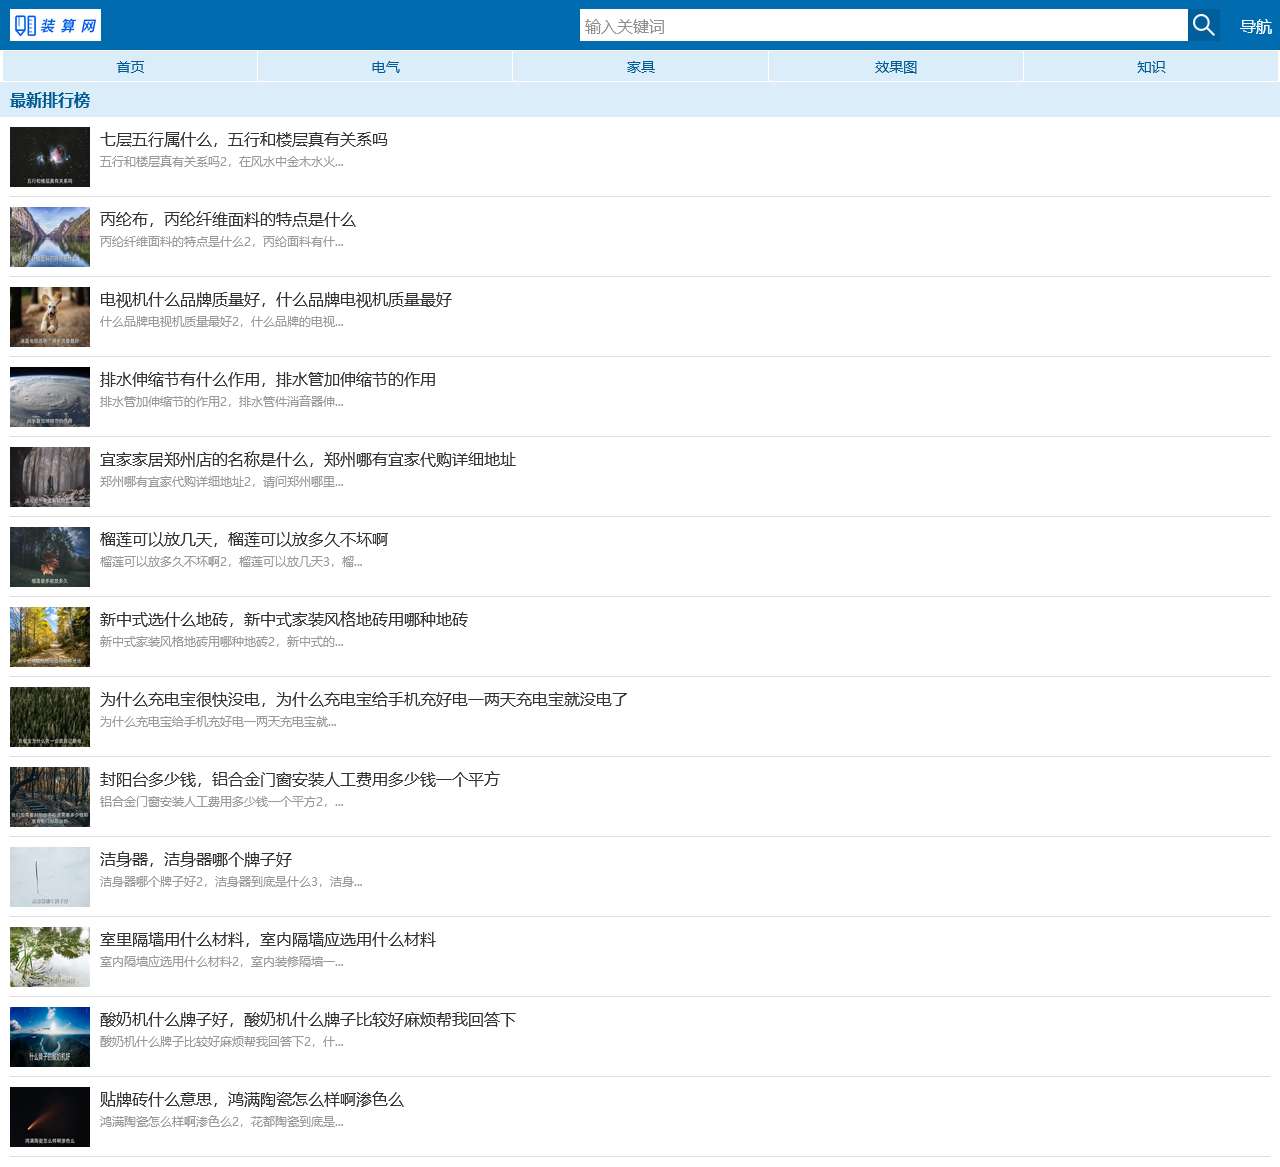The height and width of the screenshot is (1167, 1280).
Task: Click summary 室内隔墙应选用什么材料2
Action: (x=221, y=962)
